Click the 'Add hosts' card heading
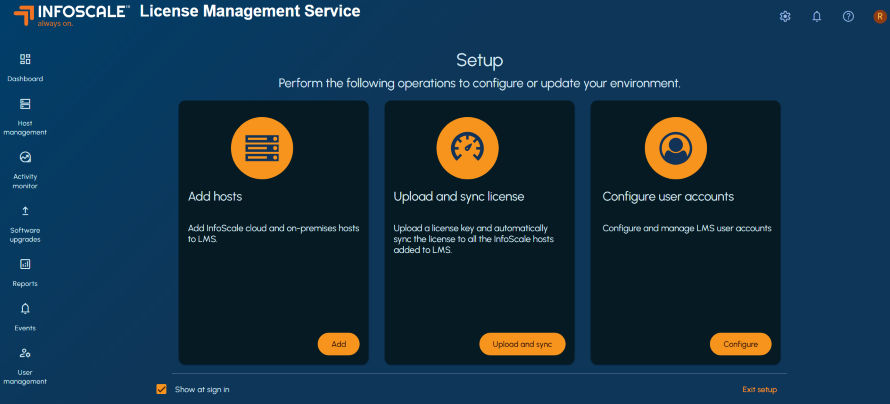890x404 pixels. pos(215,196)
